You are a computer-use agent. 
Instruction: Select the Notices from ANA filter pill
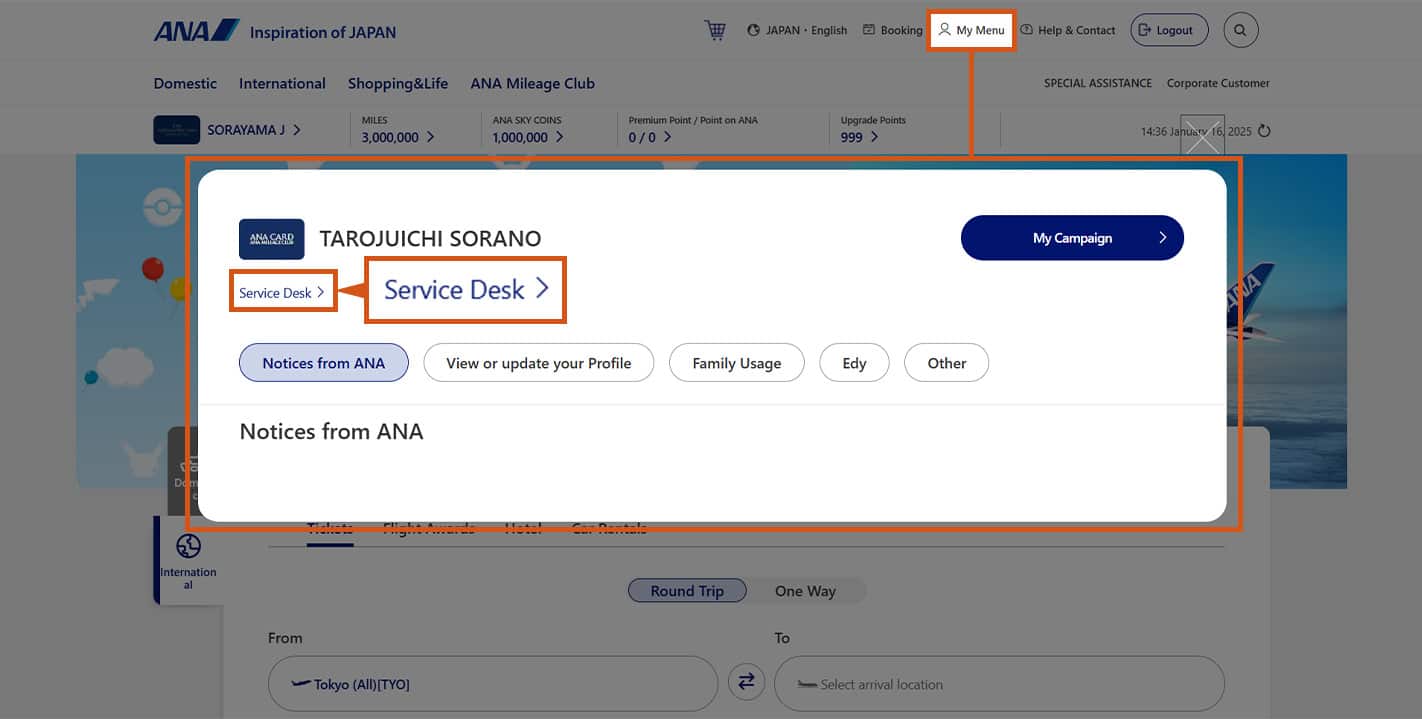(323, 363)
